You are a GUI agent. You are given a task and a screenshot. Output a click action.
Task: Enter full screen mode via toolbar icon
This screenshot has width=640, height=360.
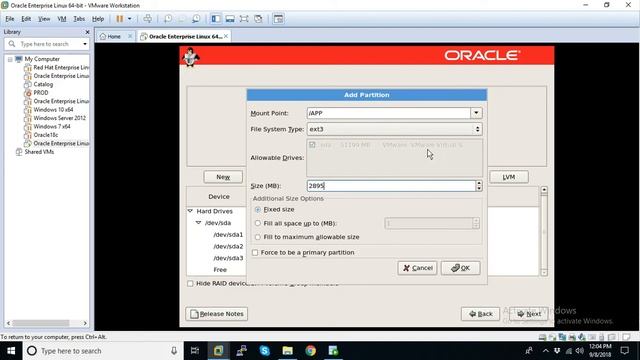tap(244, 19)
